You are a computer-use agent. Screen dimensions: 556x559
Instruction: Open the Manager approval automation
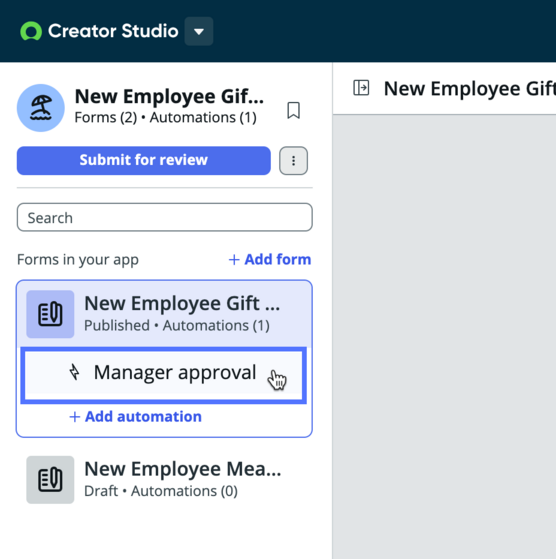pyautogui.click(x=164, y=375)
